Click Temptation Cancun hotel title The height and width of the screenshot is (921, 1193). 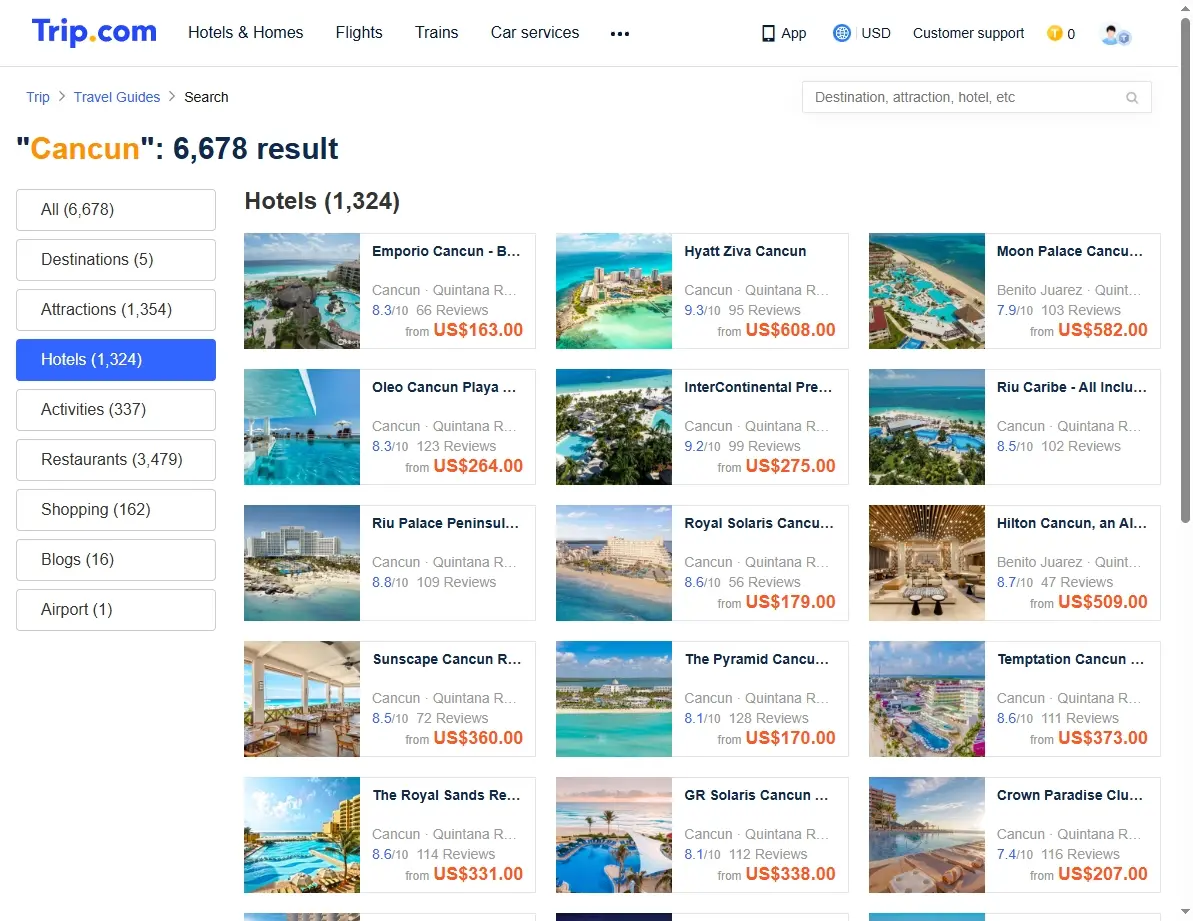coord(1071,659)
